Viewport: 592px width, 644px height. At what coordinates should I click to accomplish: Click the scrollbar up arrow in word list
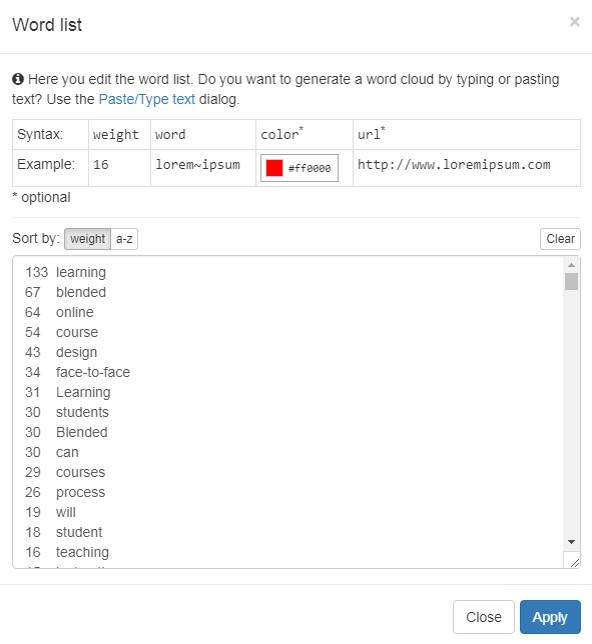point(571,265)
